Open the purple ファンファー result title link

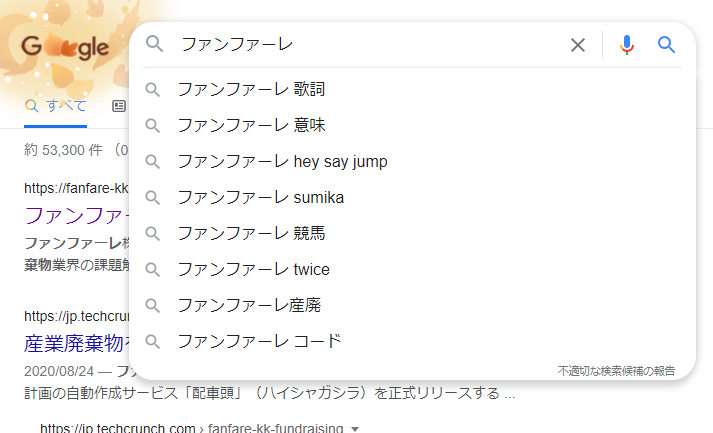(x=77, y=215)
